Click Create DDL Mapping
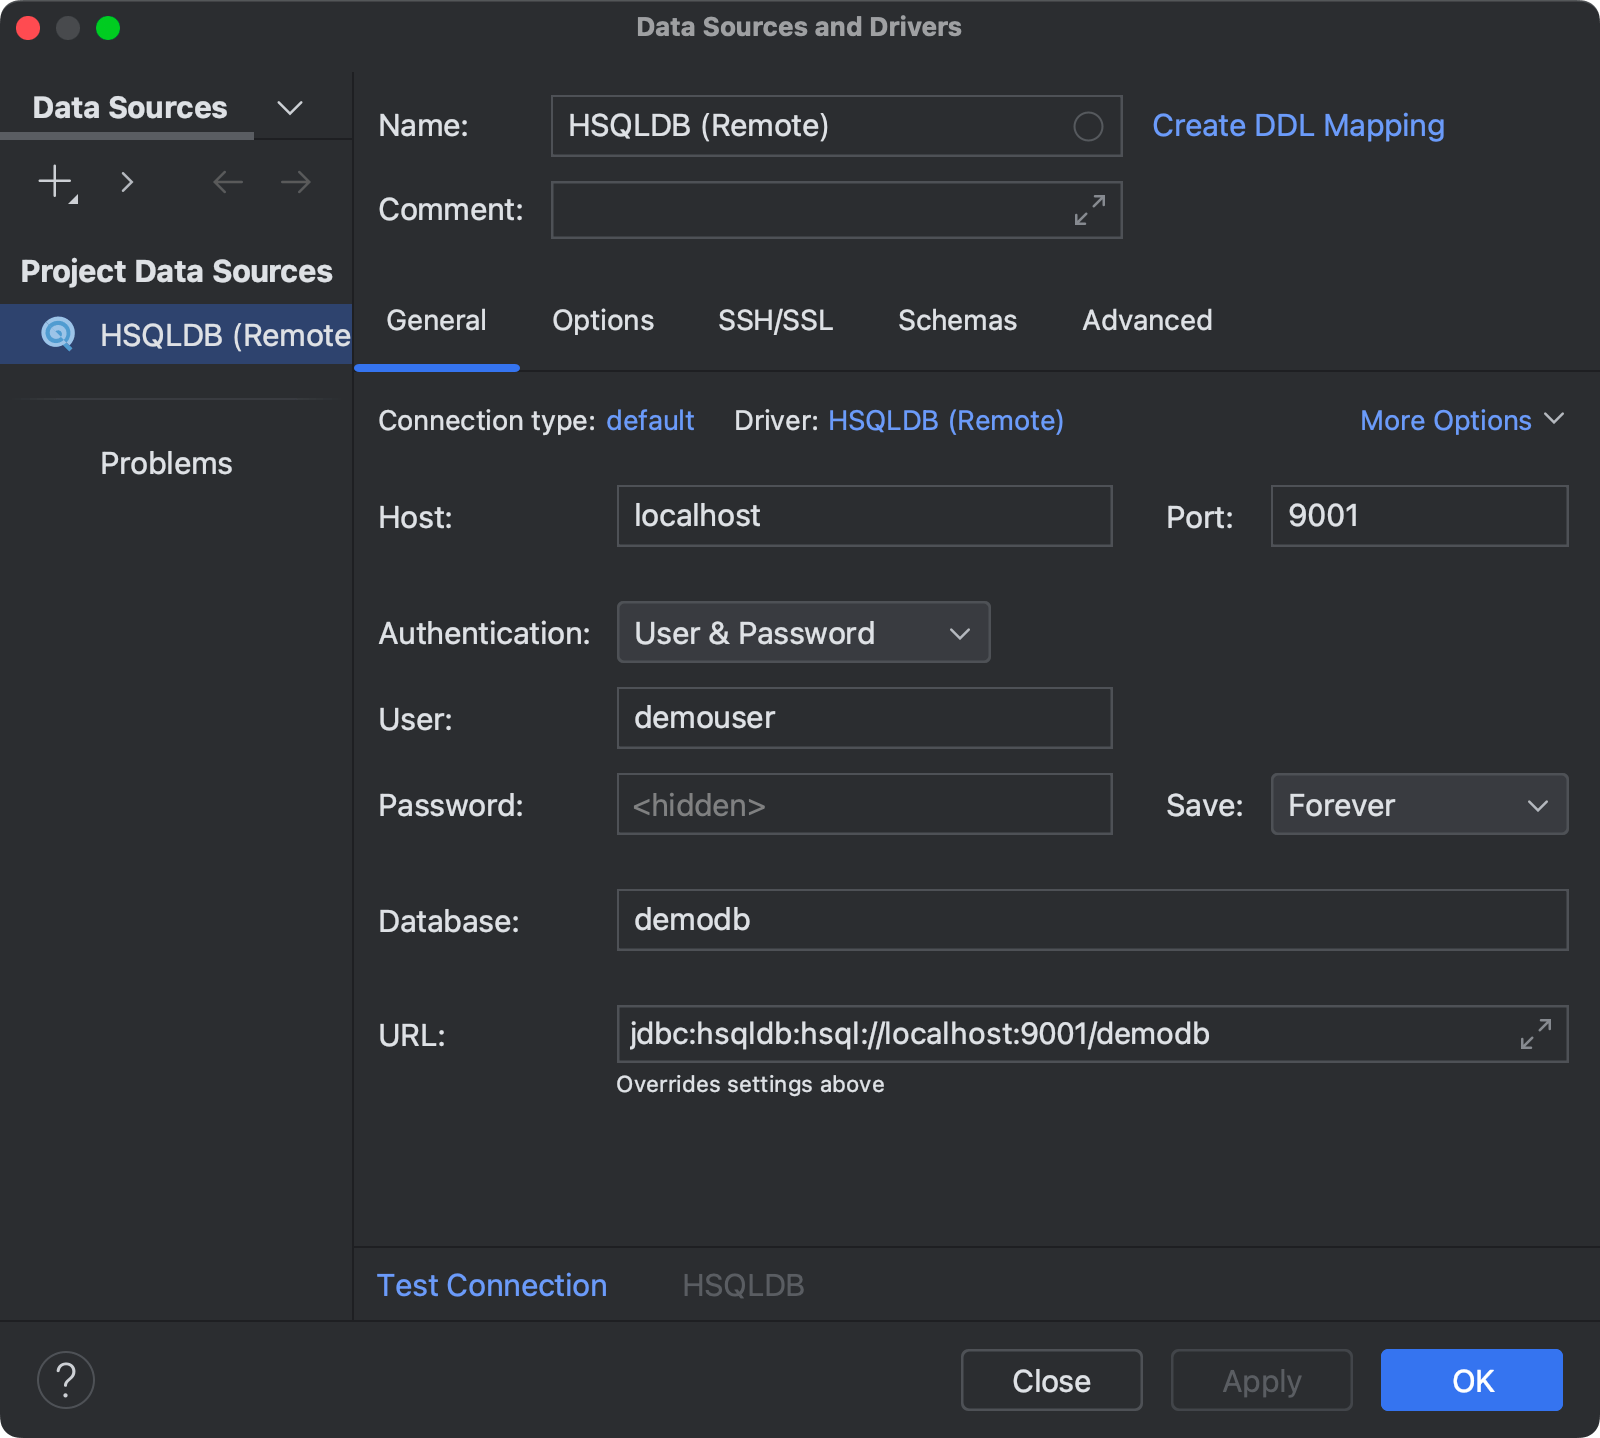 tap(1297, 125)
